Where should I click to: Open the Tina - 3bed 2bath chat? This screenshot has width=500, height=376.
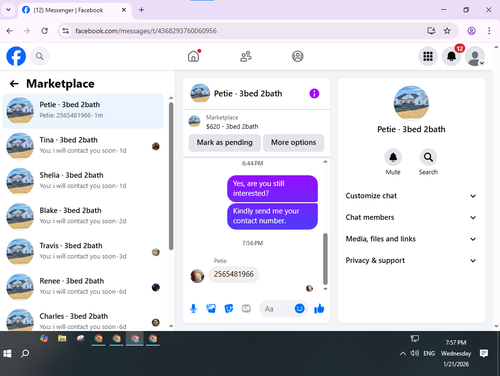[x=83, y=146]
